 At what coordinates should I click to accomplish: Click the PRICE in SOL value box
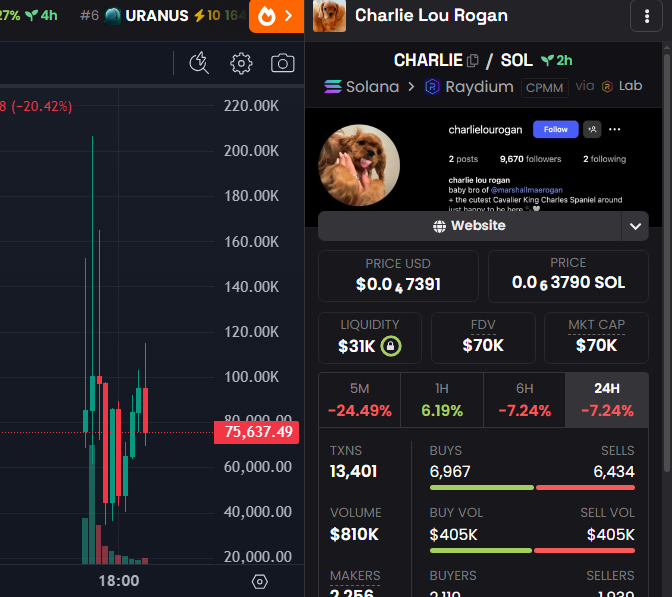(568, 276)
